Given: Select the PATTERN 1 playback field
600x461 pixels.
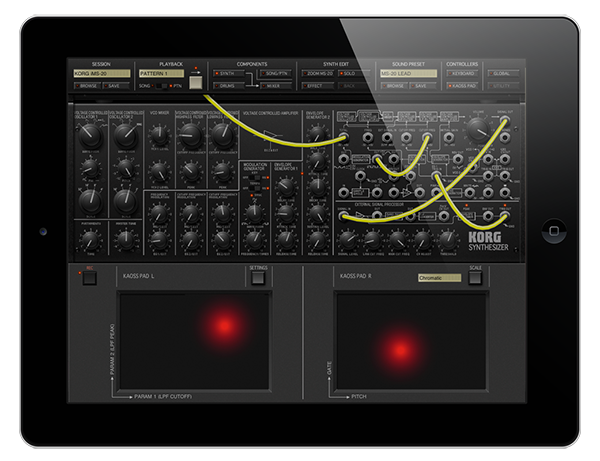Looking at the screenshot, I should 161,73.
